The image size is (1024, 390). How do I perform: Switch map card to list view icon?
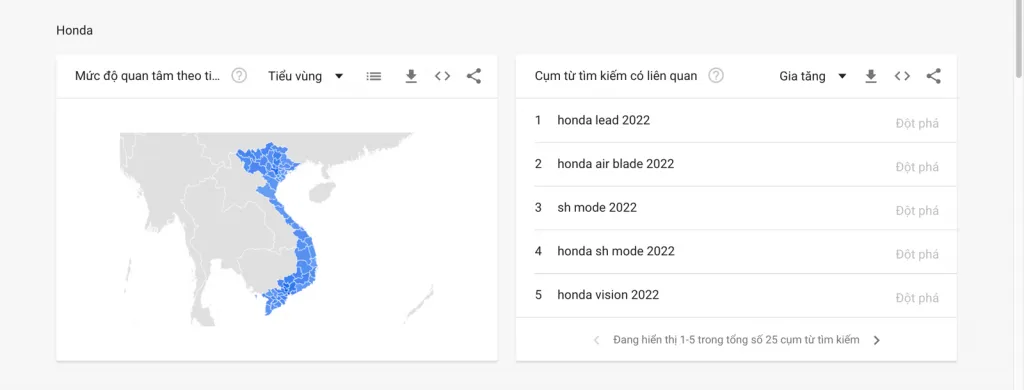[374, 76]
